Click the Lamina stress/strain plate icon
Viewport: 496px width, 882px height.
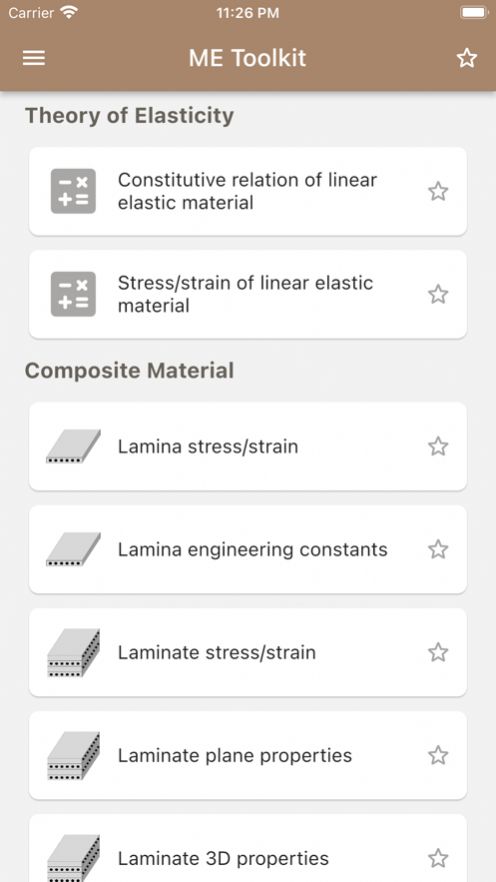click(x=73, y=447)
